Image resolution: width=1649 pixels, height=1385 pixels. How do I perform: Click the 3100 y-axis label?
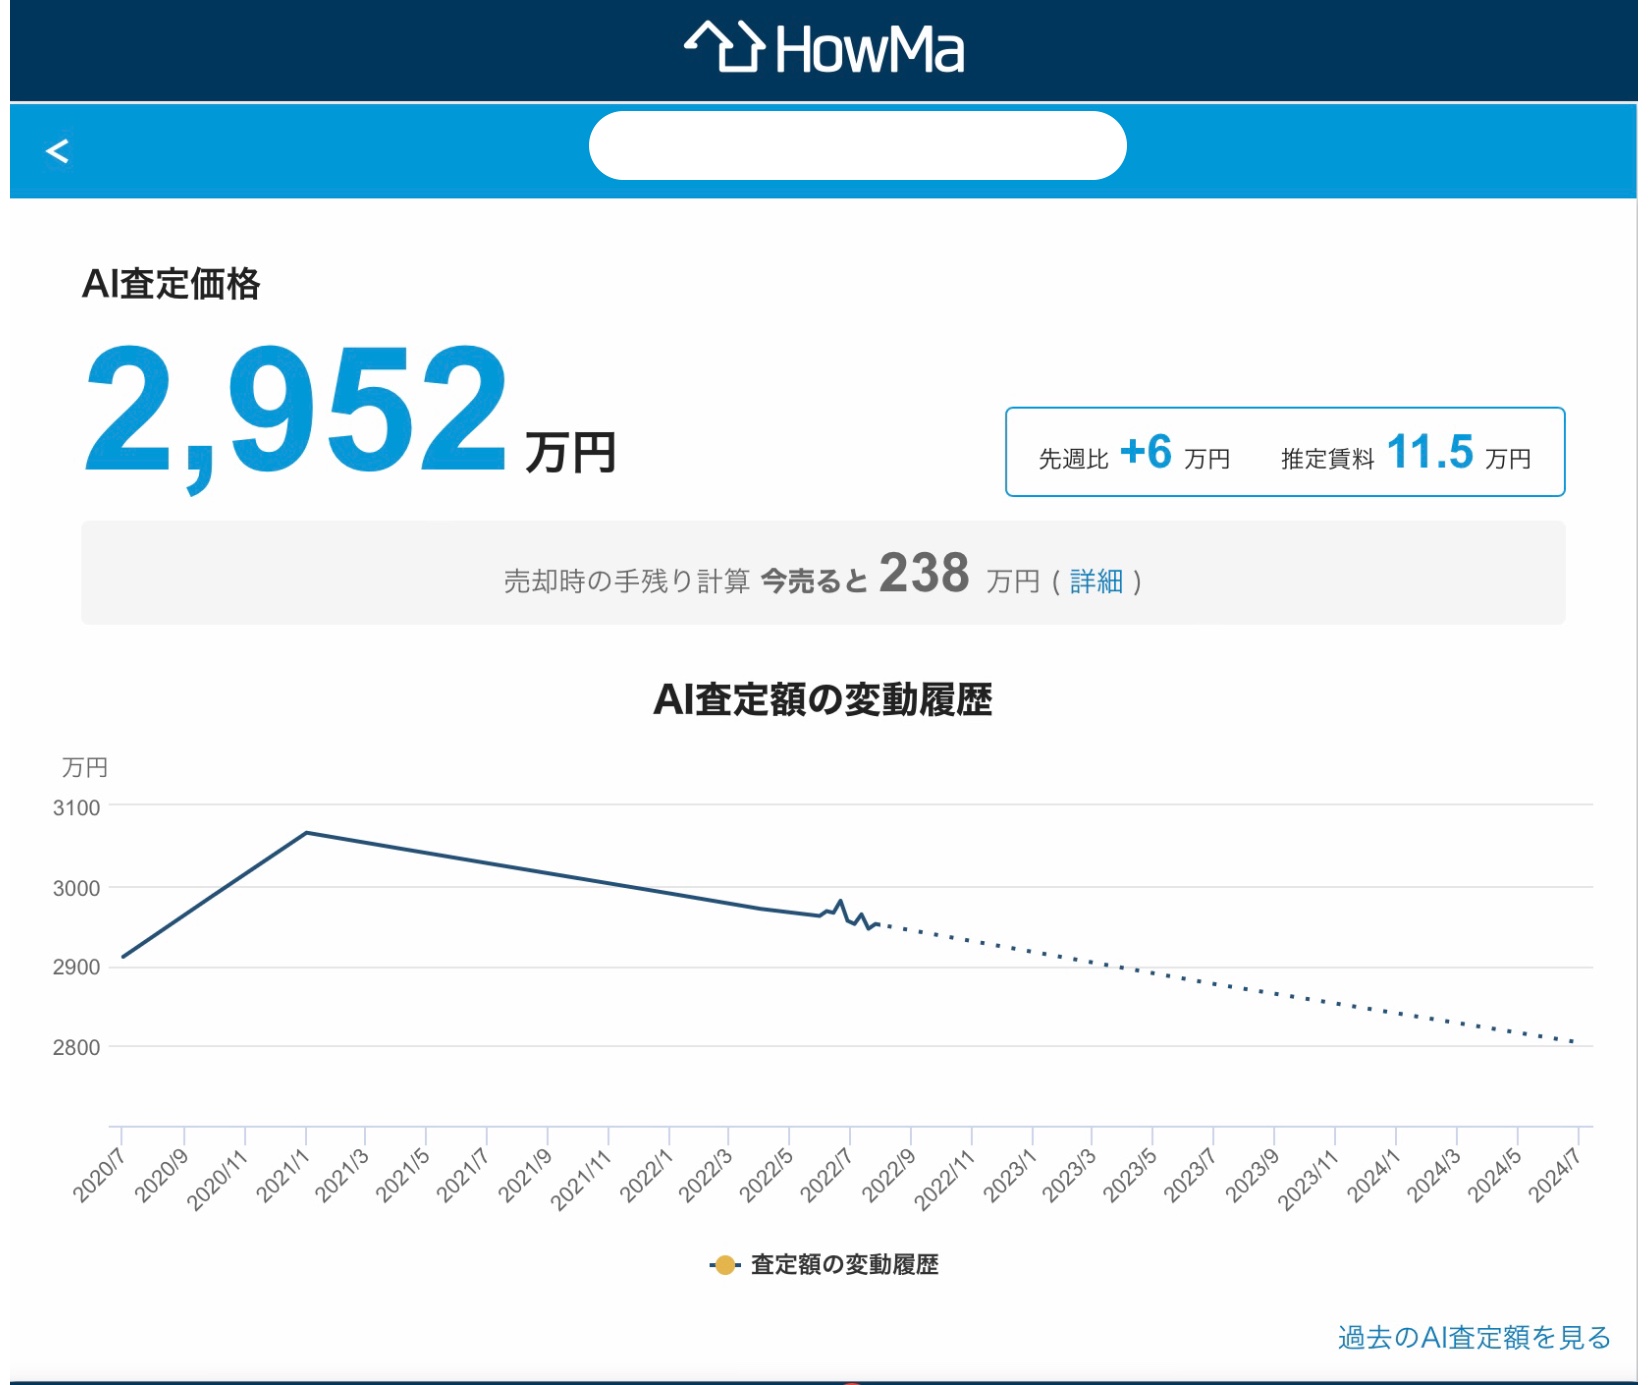coord(76,808)
